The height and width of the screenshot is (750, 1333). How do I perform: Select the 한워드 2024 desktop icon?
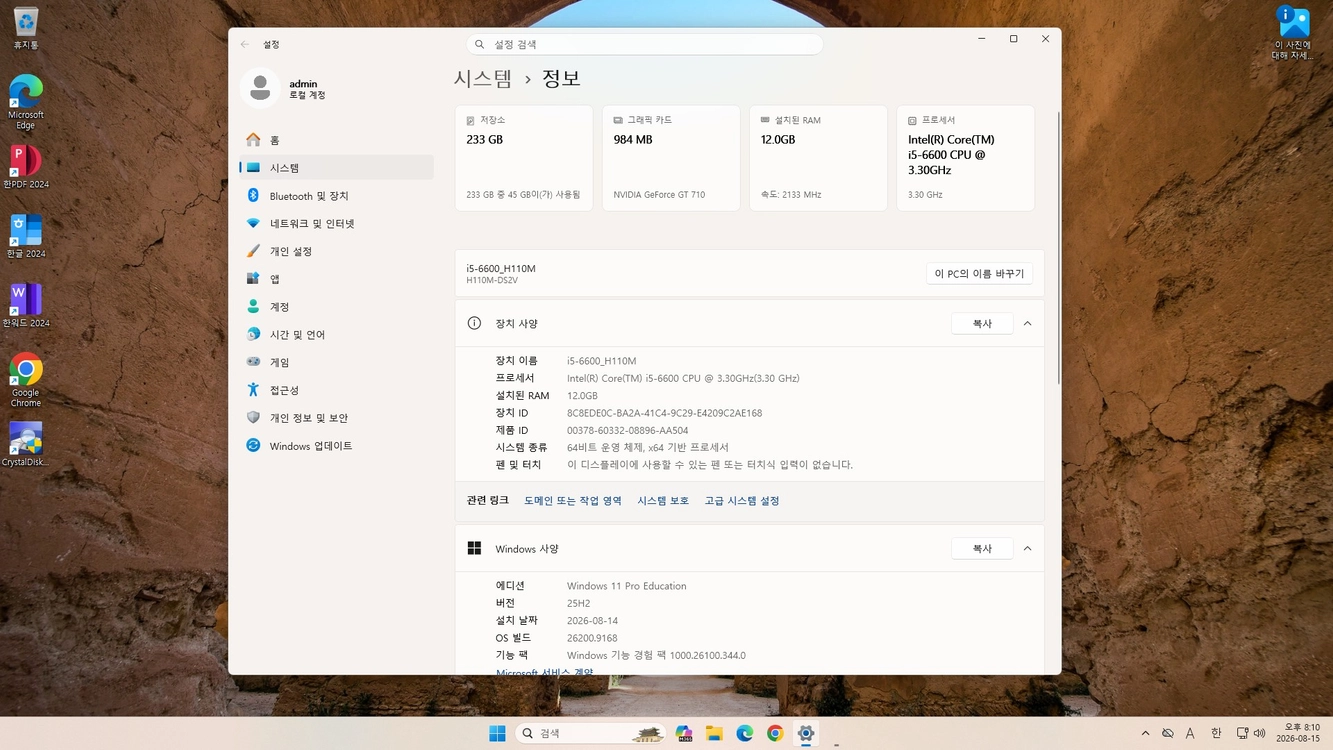click(26, 306)
